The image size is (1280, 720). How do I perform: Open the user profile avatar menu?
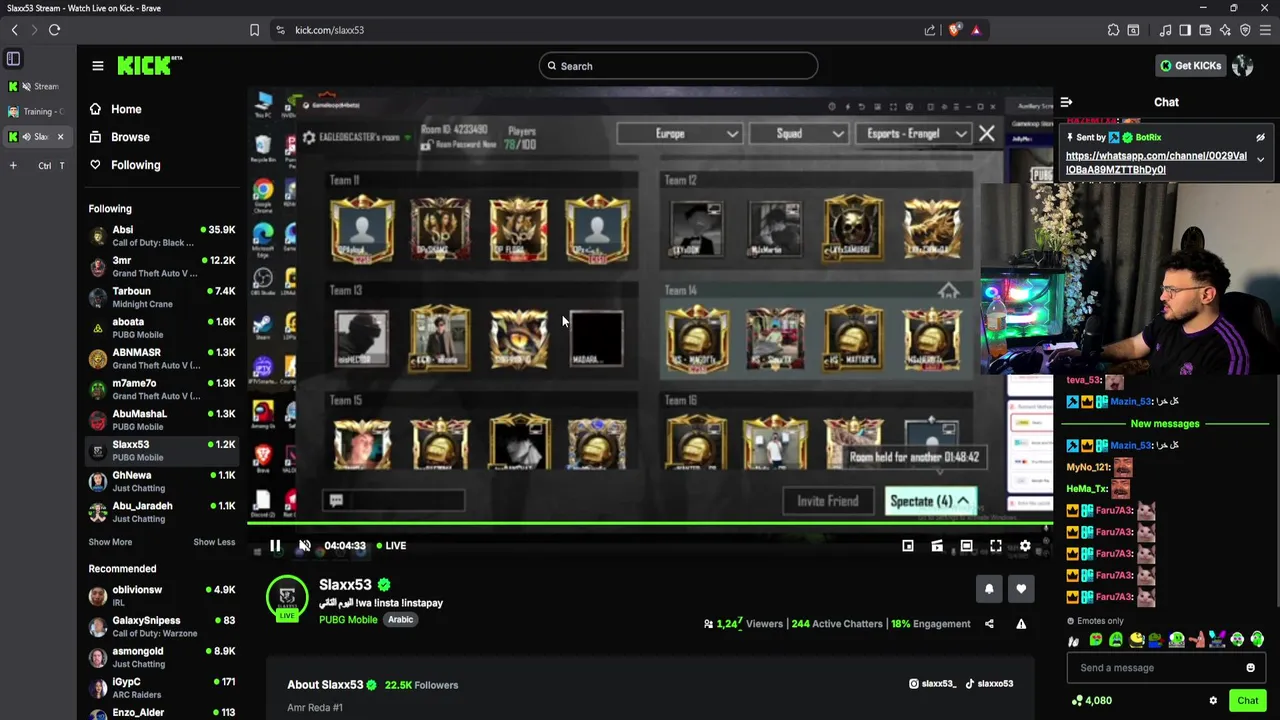click(1243, 66)
